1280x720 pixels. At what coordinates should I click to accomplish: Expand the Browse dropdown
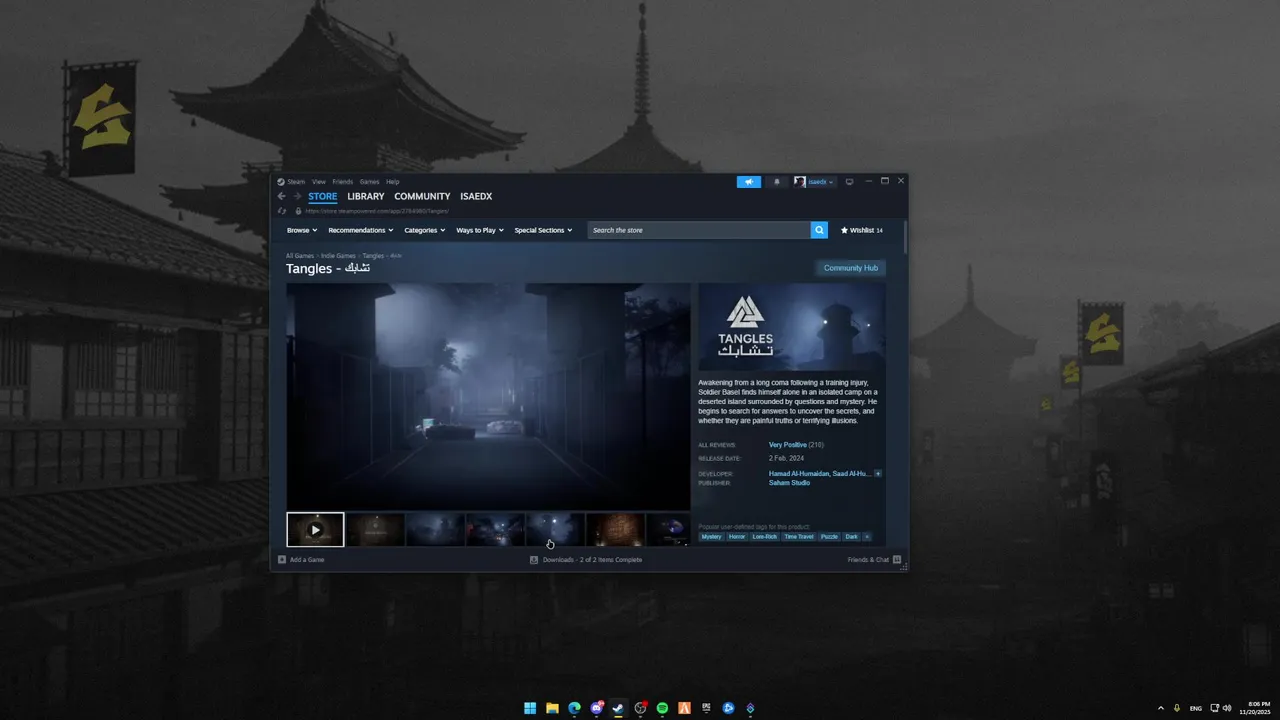point(302,230)
